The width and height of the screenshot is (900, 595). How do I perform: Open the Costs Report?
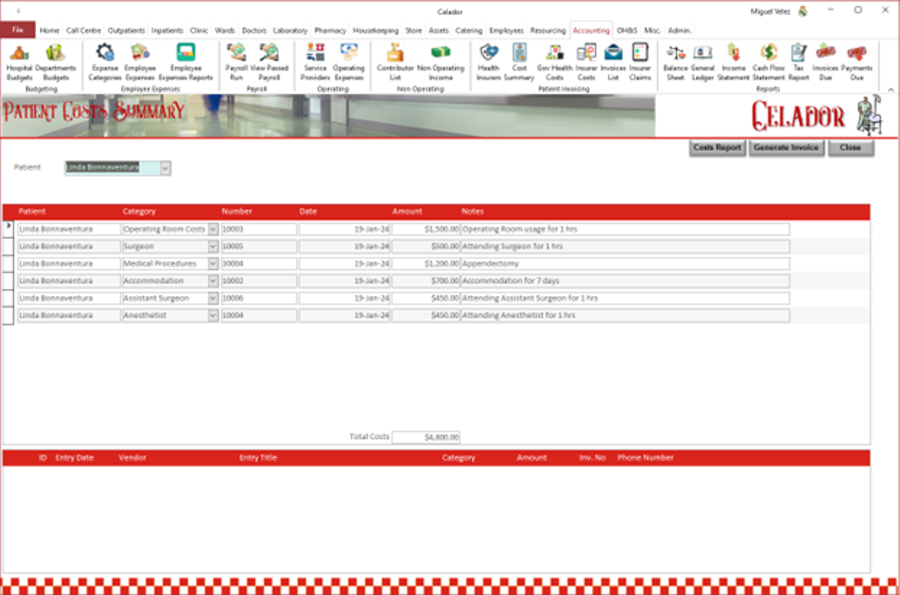pyautogui.click(x=716, y=147)
